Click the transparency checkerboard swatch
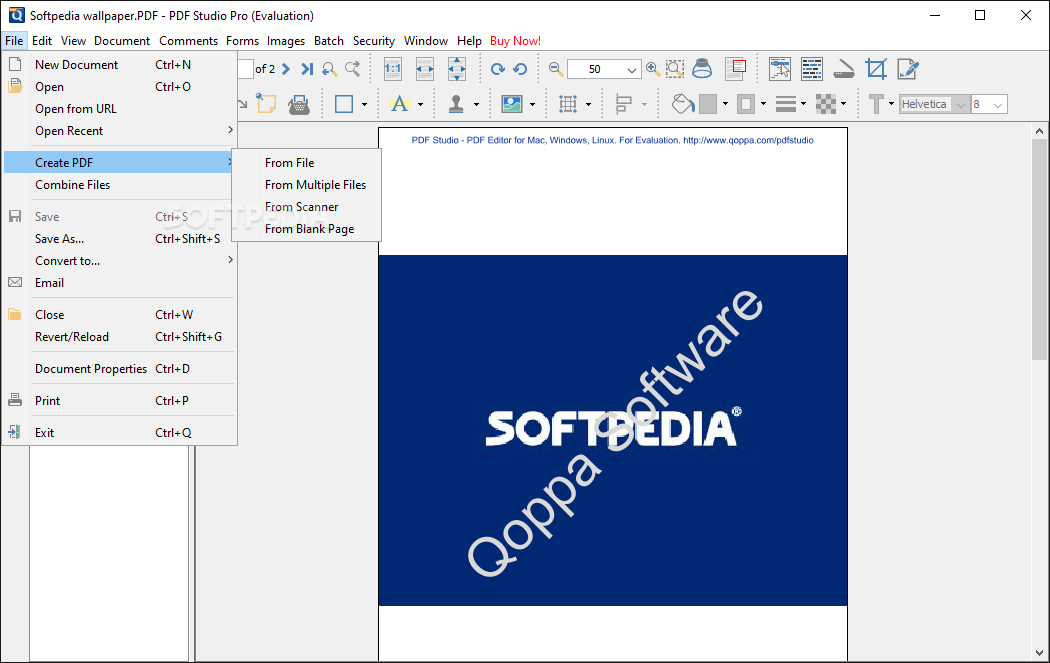Screen dimensions: 1050x663 pos(826,104)
